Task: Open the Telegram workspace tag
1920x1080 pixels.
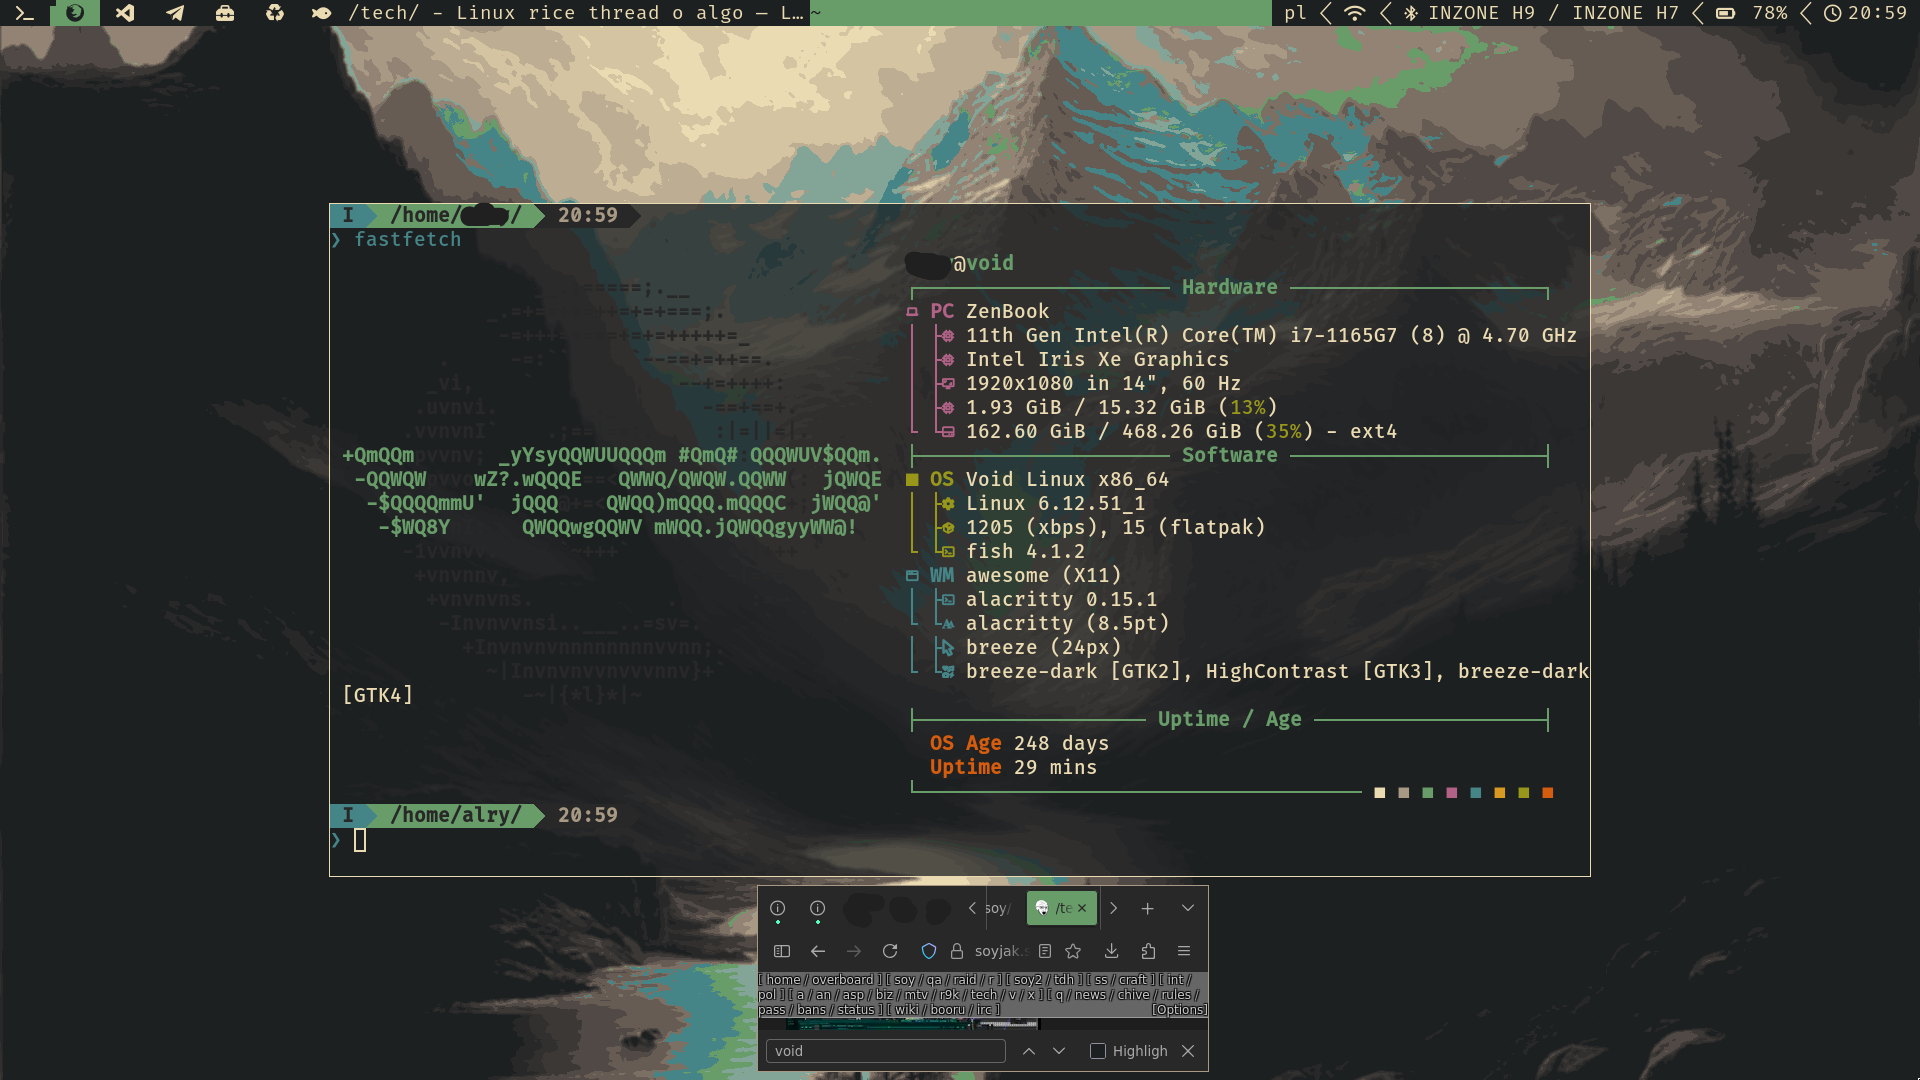Action: [175, 13]
